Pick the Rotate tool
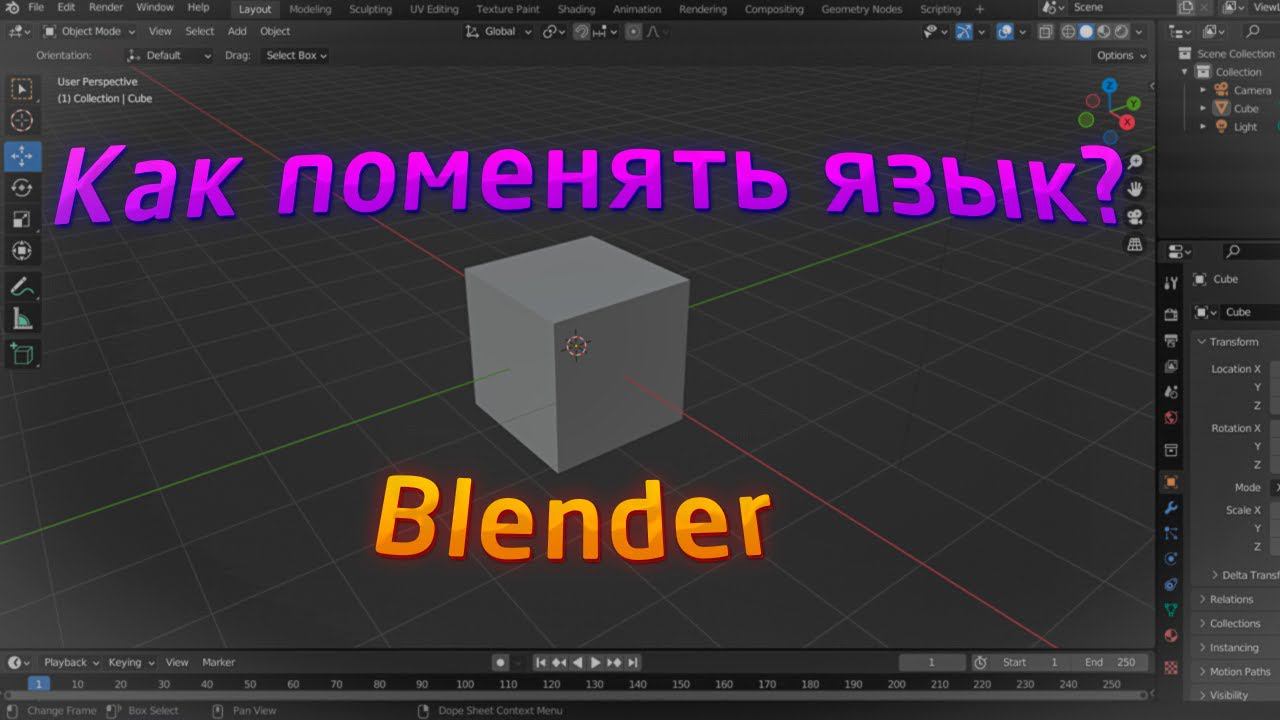Screen dimensions: 1280x720 pos(21,187)
